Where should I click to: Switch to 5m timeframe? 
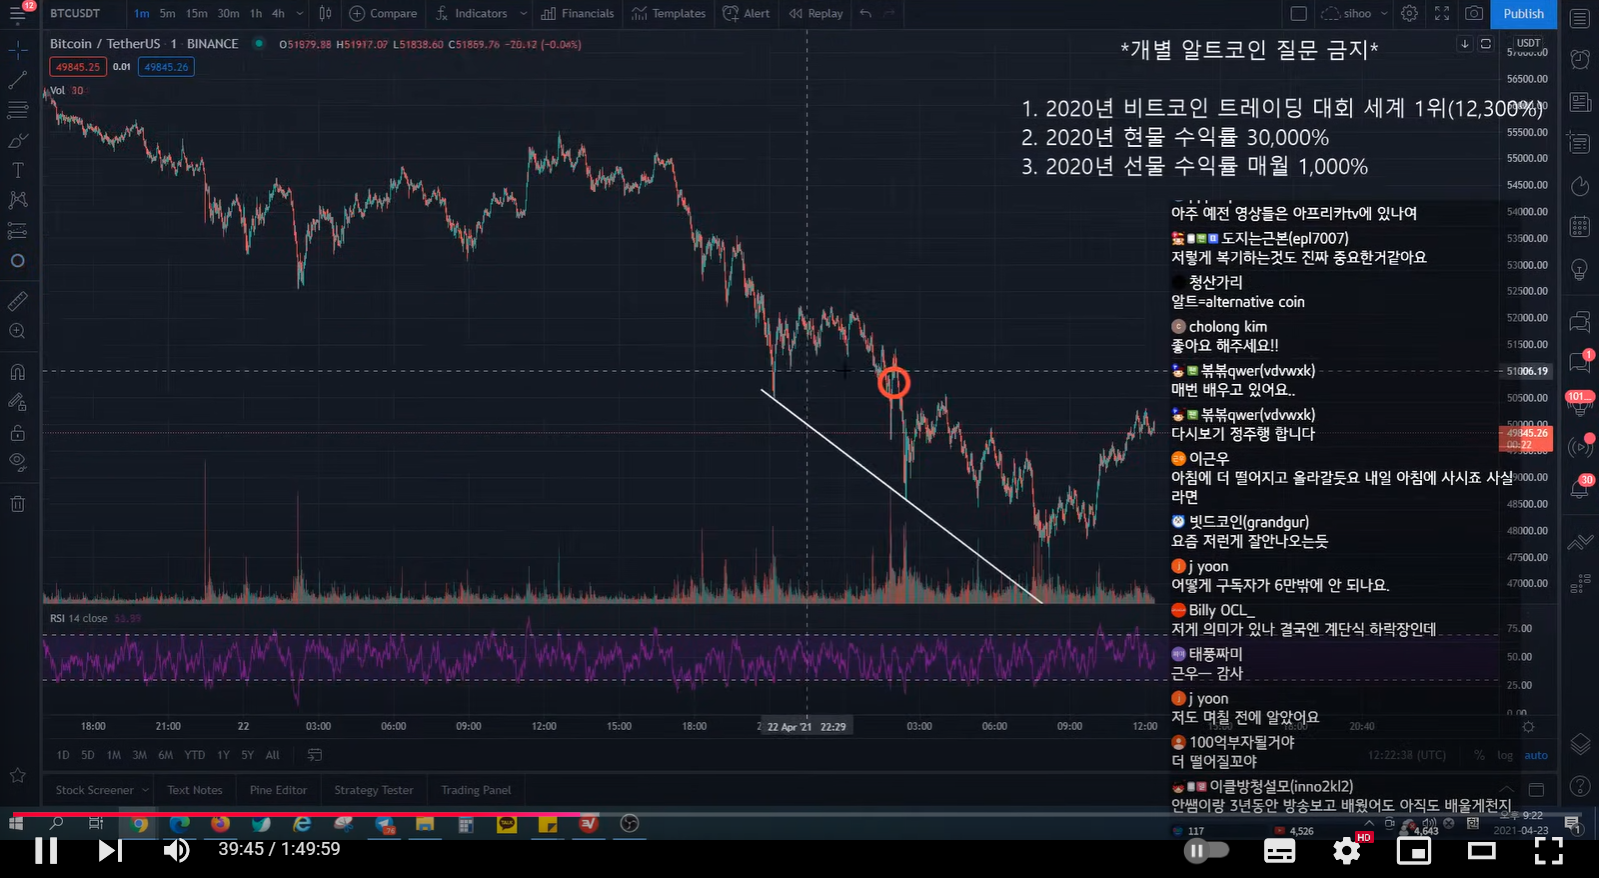coord(167,14)
